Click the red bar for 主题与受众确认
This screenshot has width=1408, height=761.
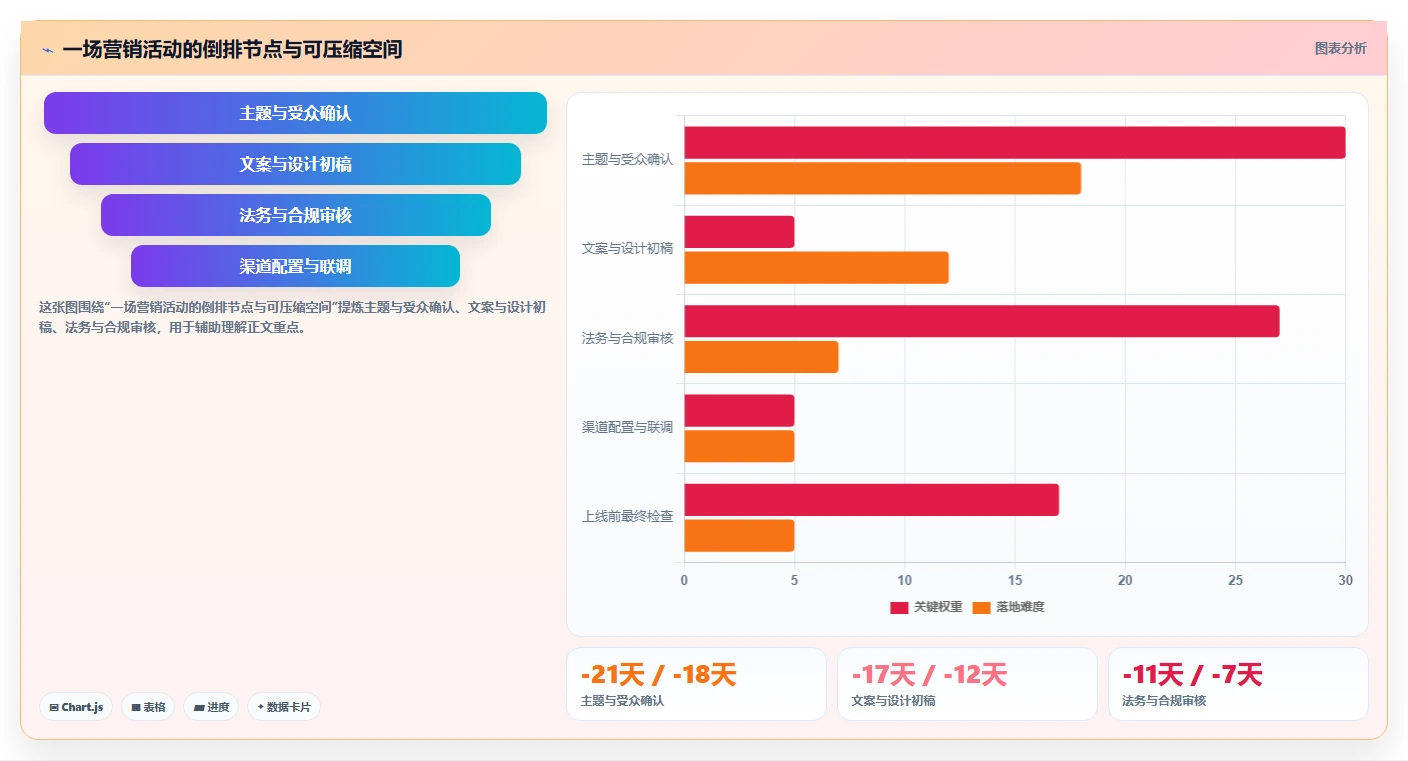pyautogui.click(x=1014, y=142)
